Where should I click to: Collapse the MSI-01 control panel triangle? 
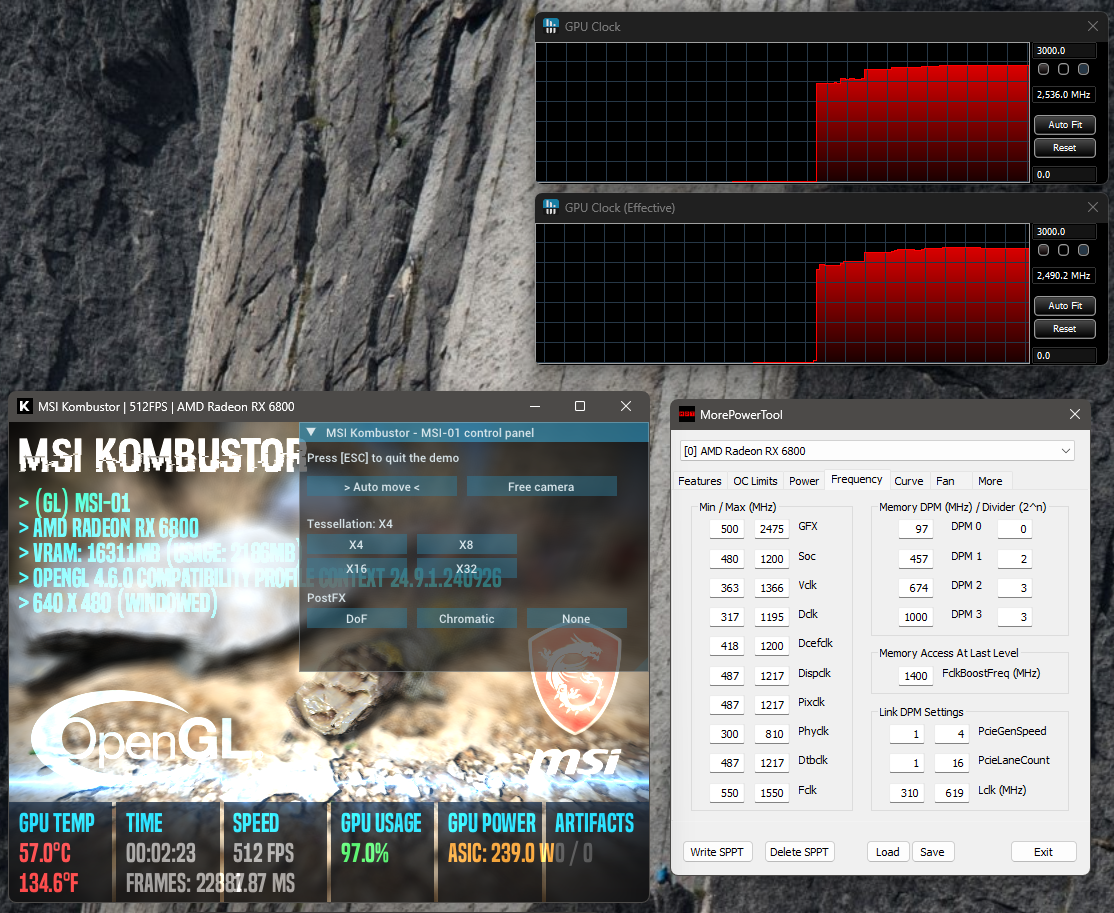311,432
